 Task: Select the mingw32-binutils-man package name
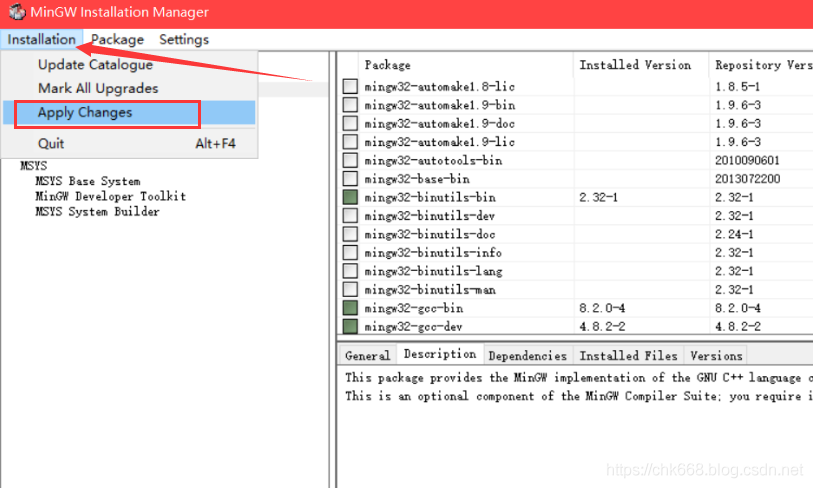[x=430, y=289]
